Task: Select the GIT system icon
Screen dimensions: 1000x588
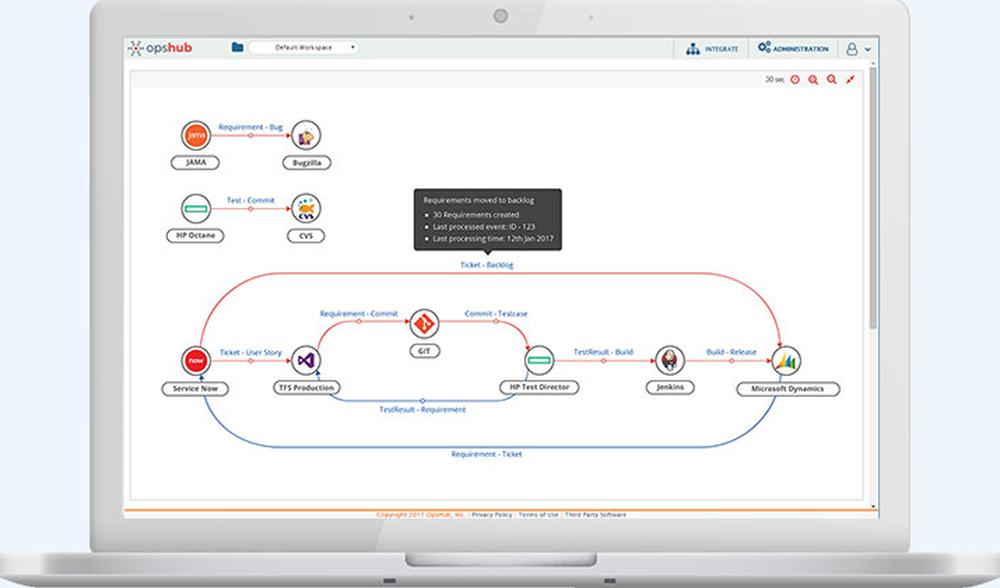Action: coord(424,324)
